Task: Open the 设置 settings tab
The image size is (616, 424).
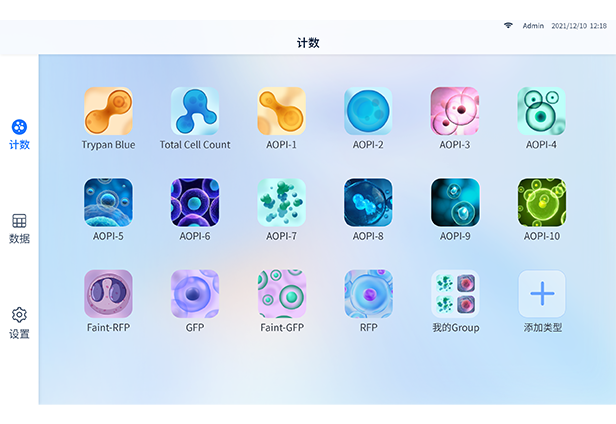Action: (19, 323)
